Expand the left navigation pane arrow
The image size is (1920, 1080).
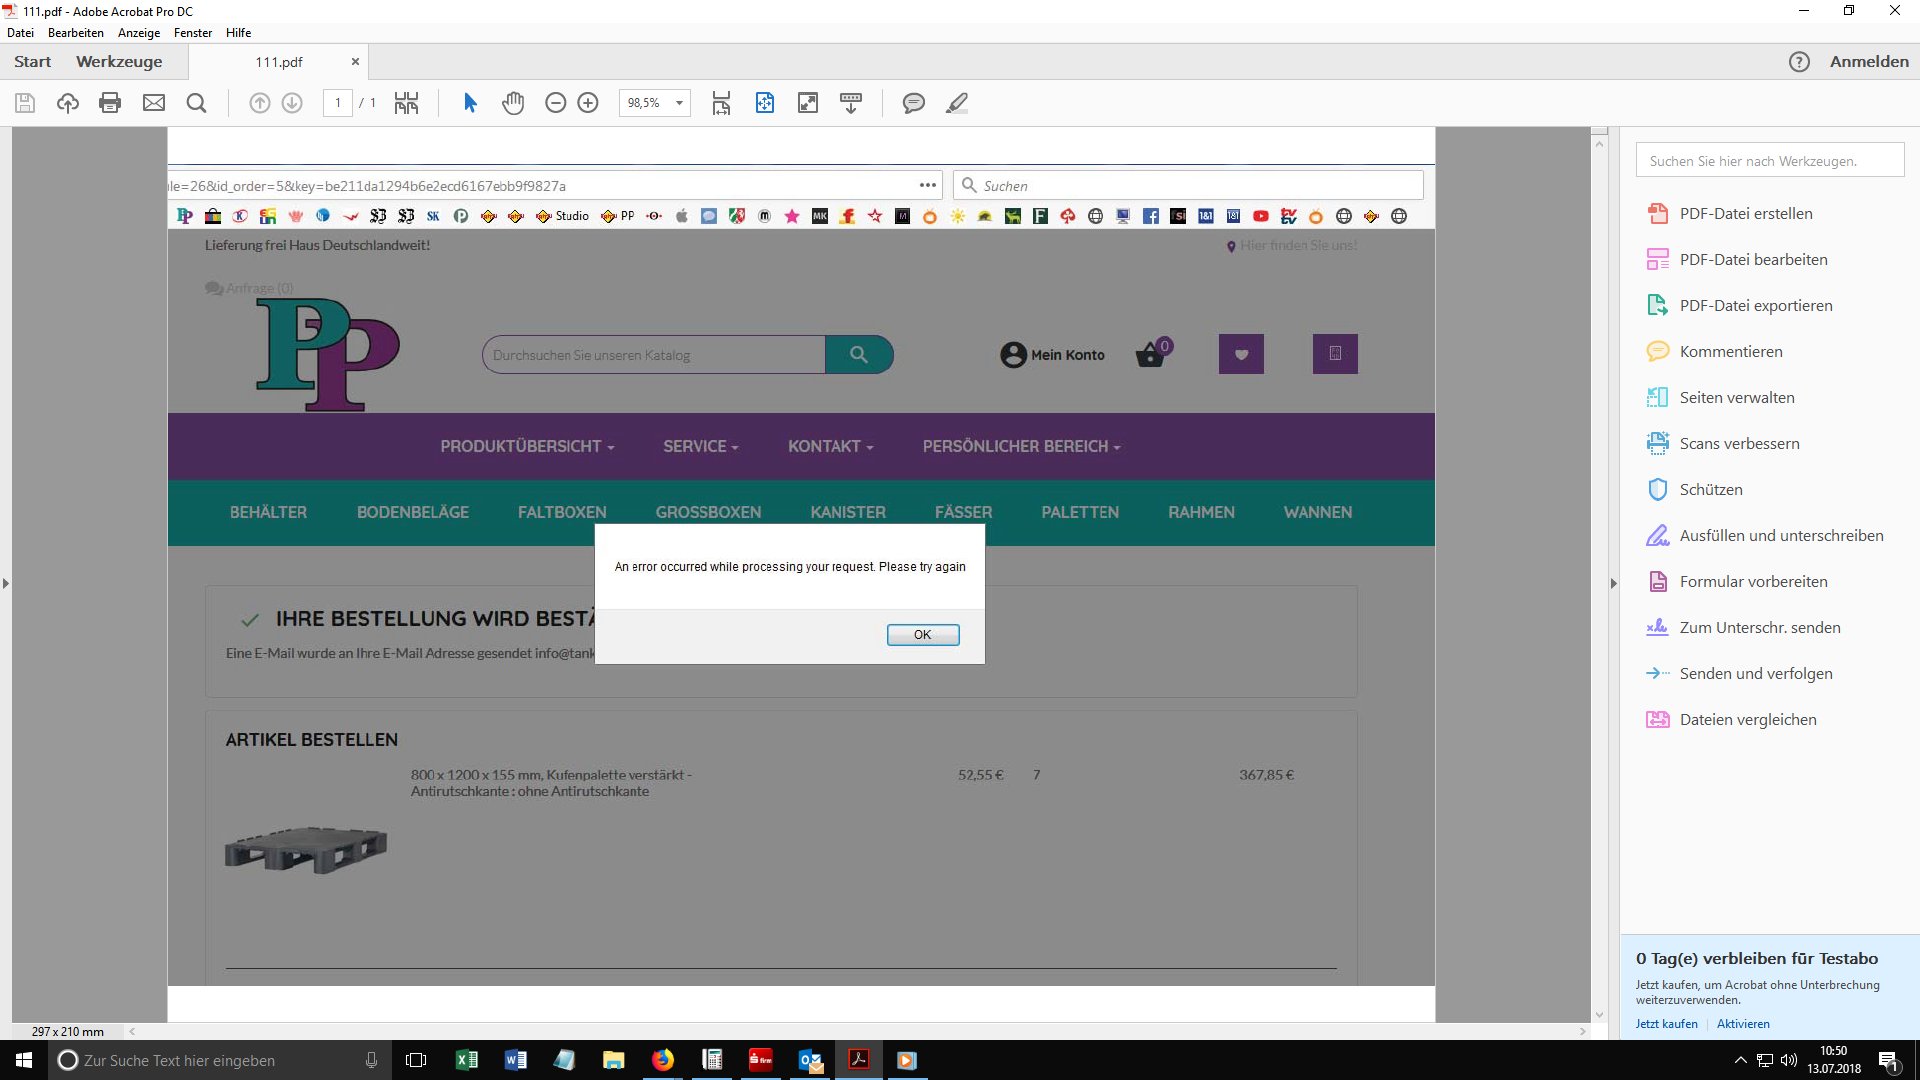[x=6, y=583]
